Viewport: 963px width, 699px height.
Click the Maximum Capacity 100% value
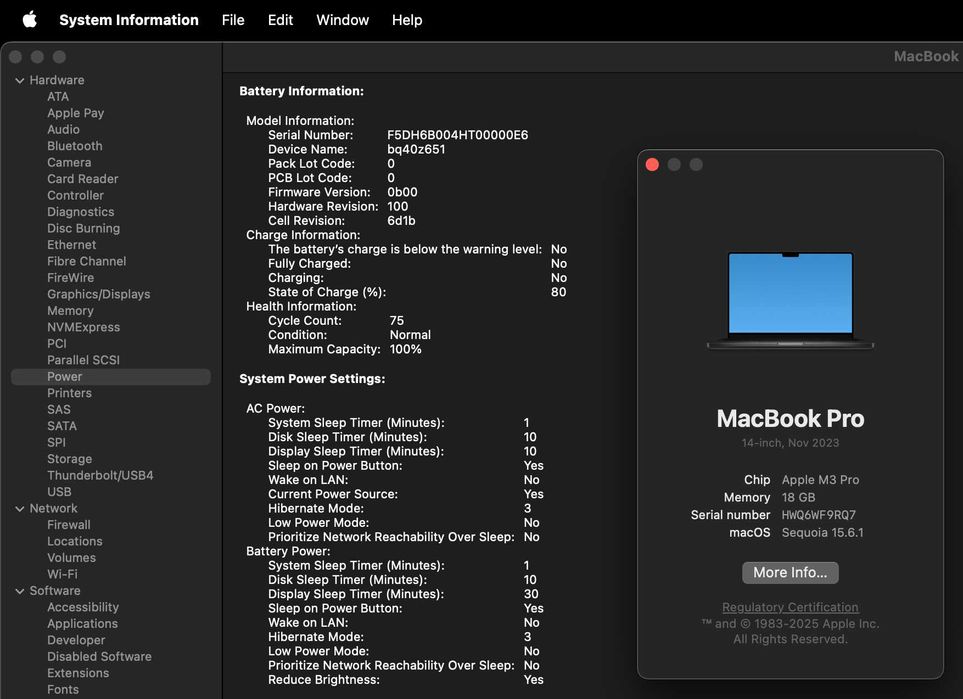point(405,350)
